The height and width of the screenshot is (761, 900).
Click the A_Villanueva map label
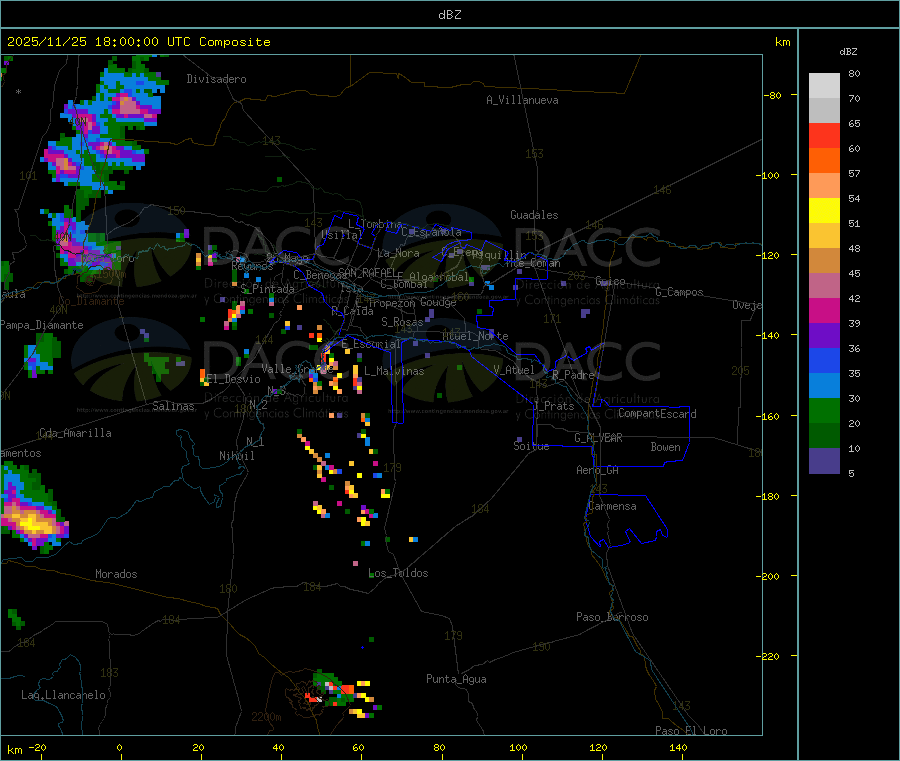coord(522,100)
